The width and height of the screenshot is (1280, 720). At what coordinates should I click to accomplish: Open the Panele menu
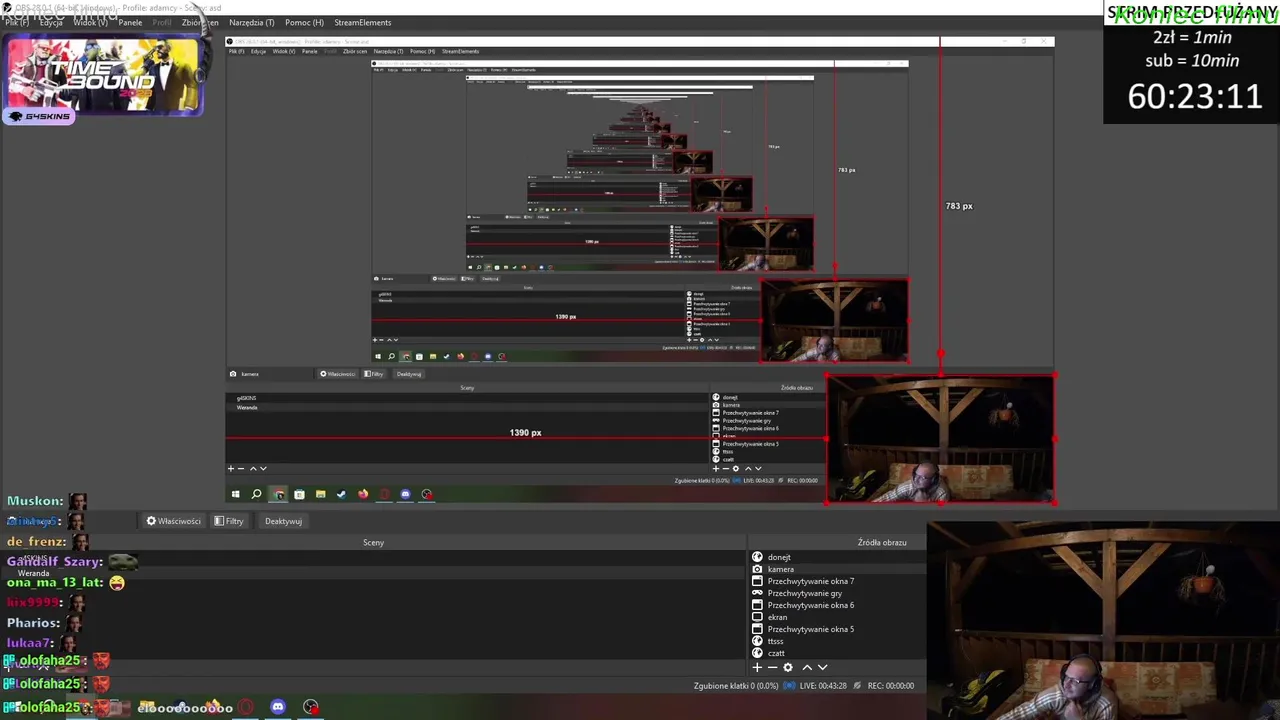pos(130,22)
